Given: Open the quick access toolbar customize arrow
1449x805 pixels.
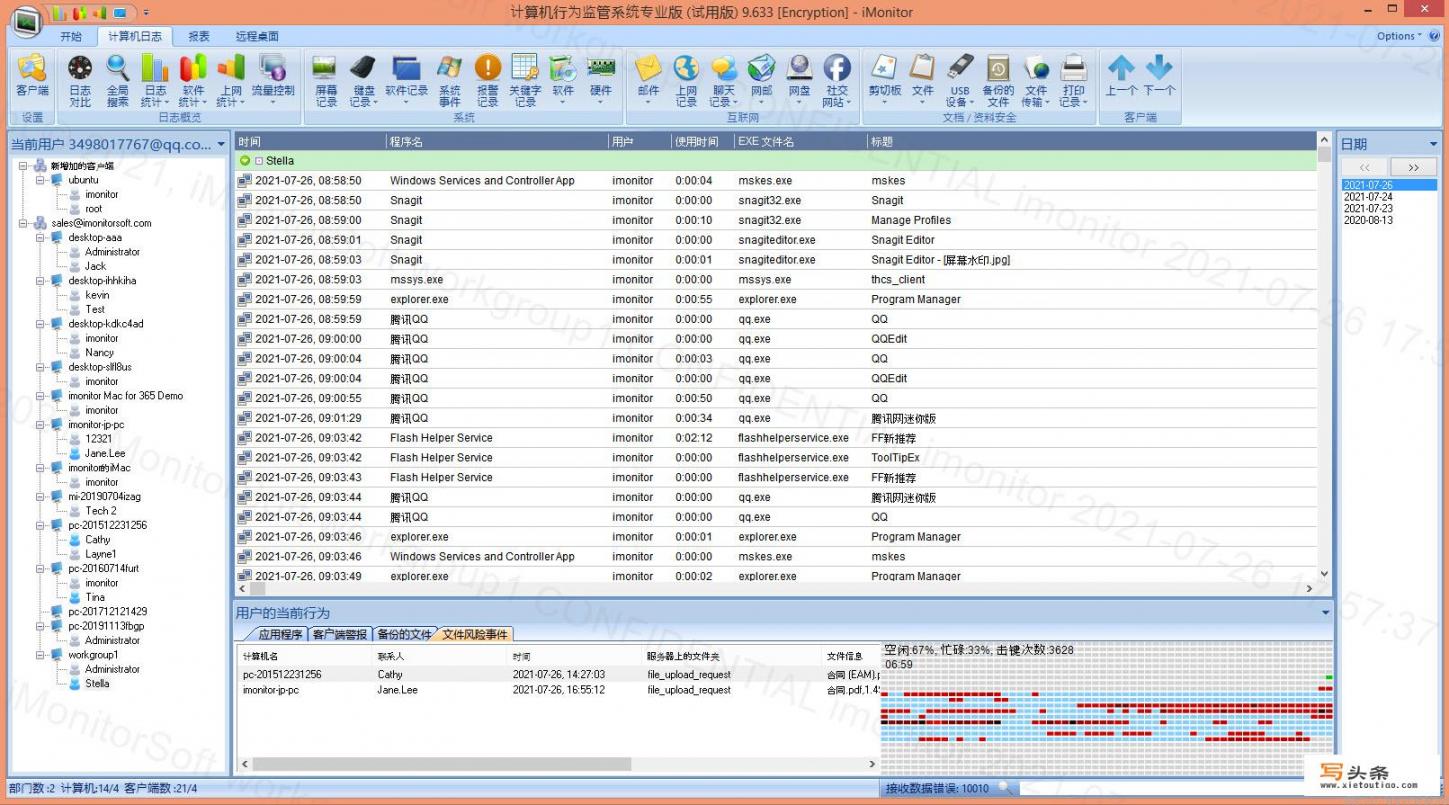Looking at the screenshot, I should [146, 12].
